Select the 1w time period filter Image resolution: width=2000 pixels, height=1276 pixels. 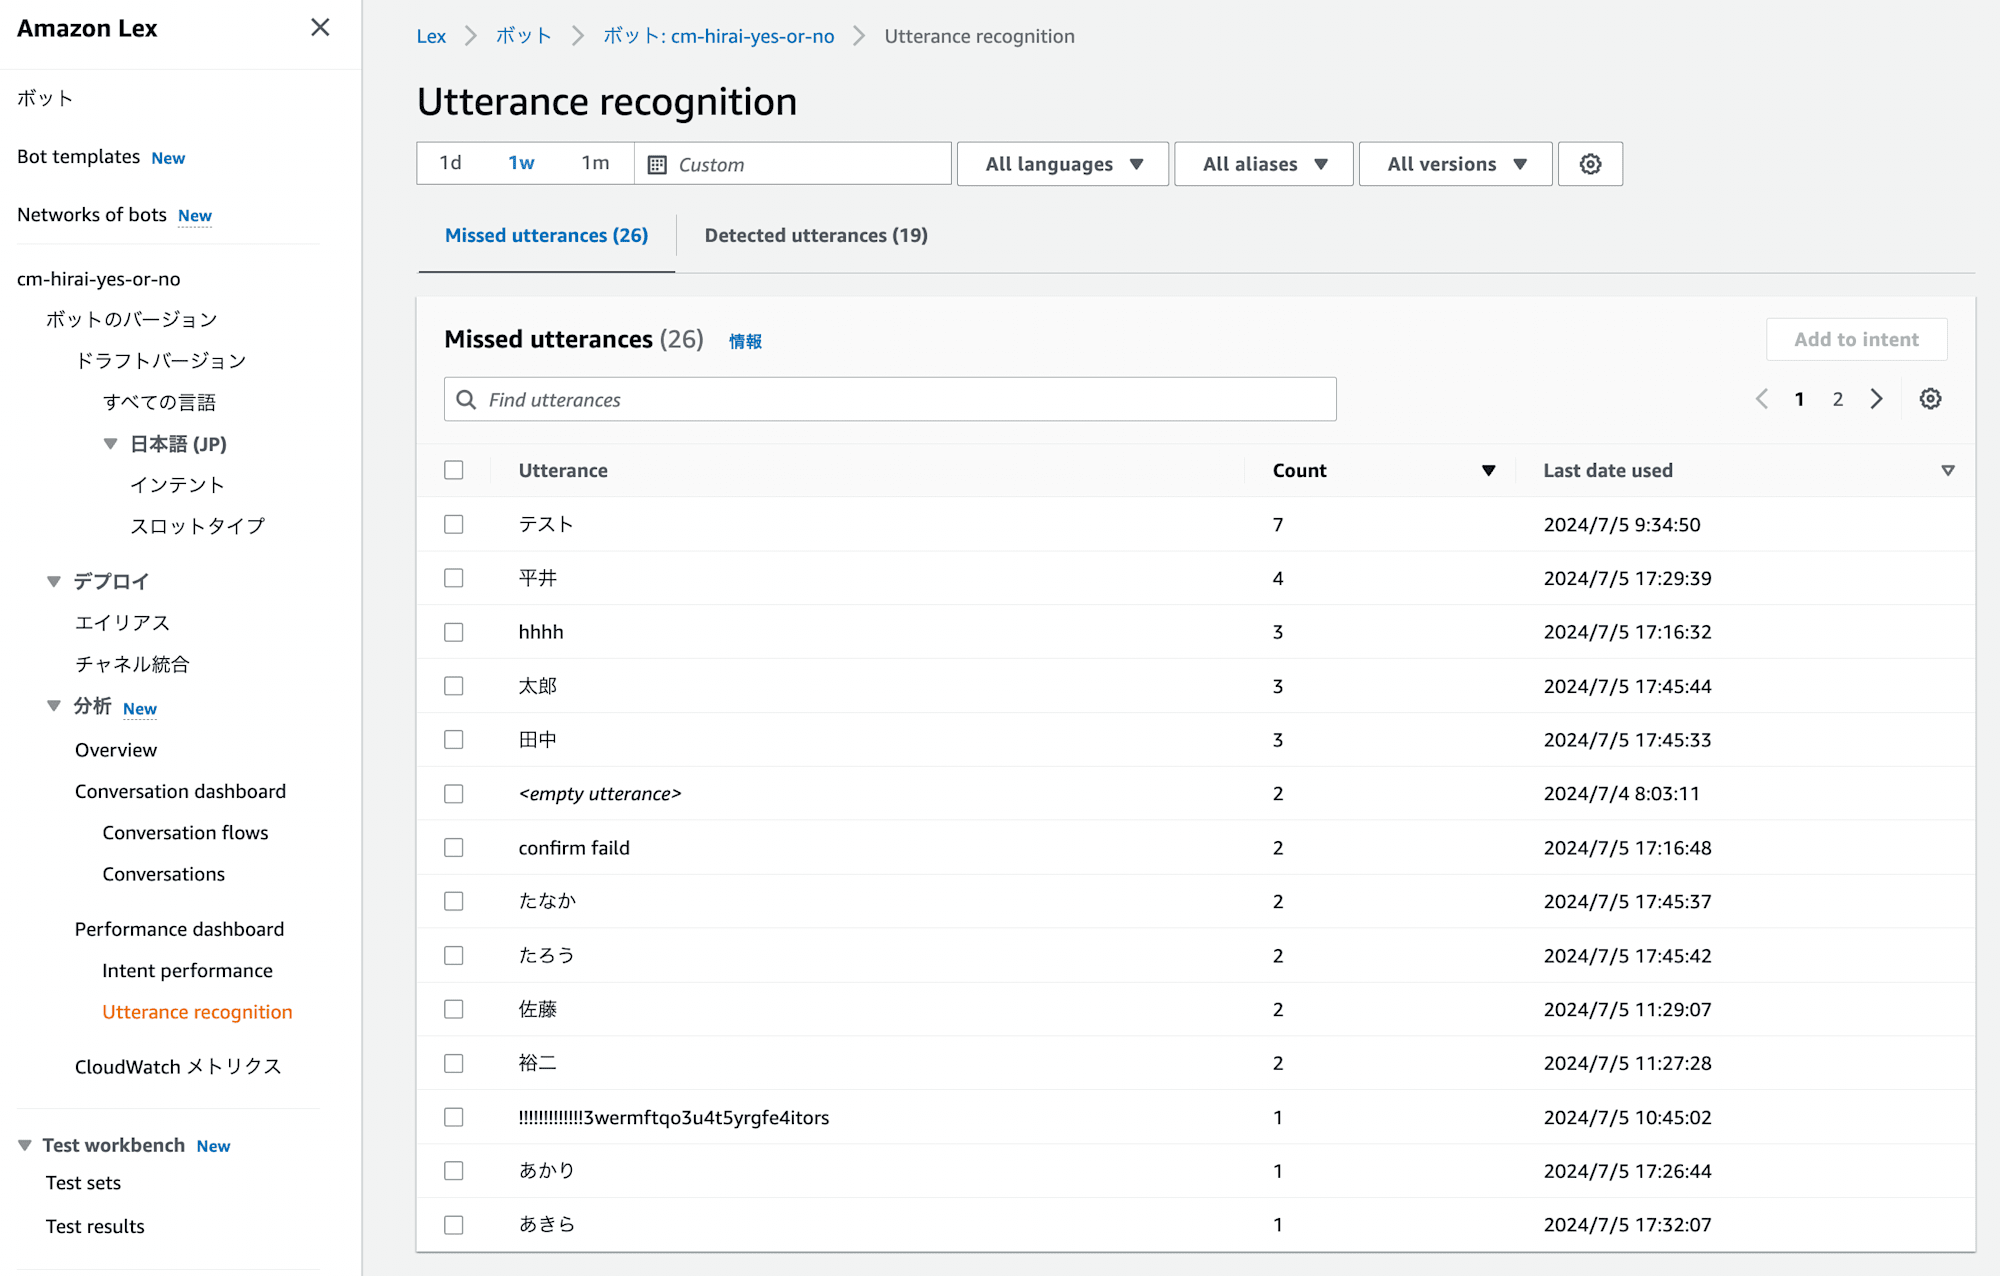coord(522,163)
